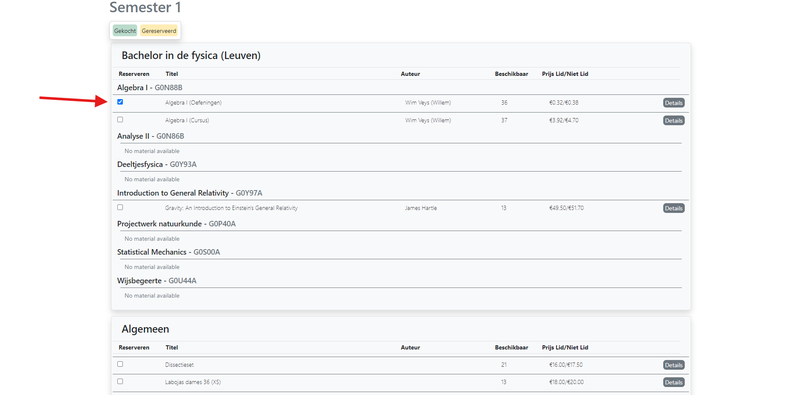Viewport: 800px width, 395px height.
Task: Click the Algebra I (Cursus) title text
Action: click(187, 120)
